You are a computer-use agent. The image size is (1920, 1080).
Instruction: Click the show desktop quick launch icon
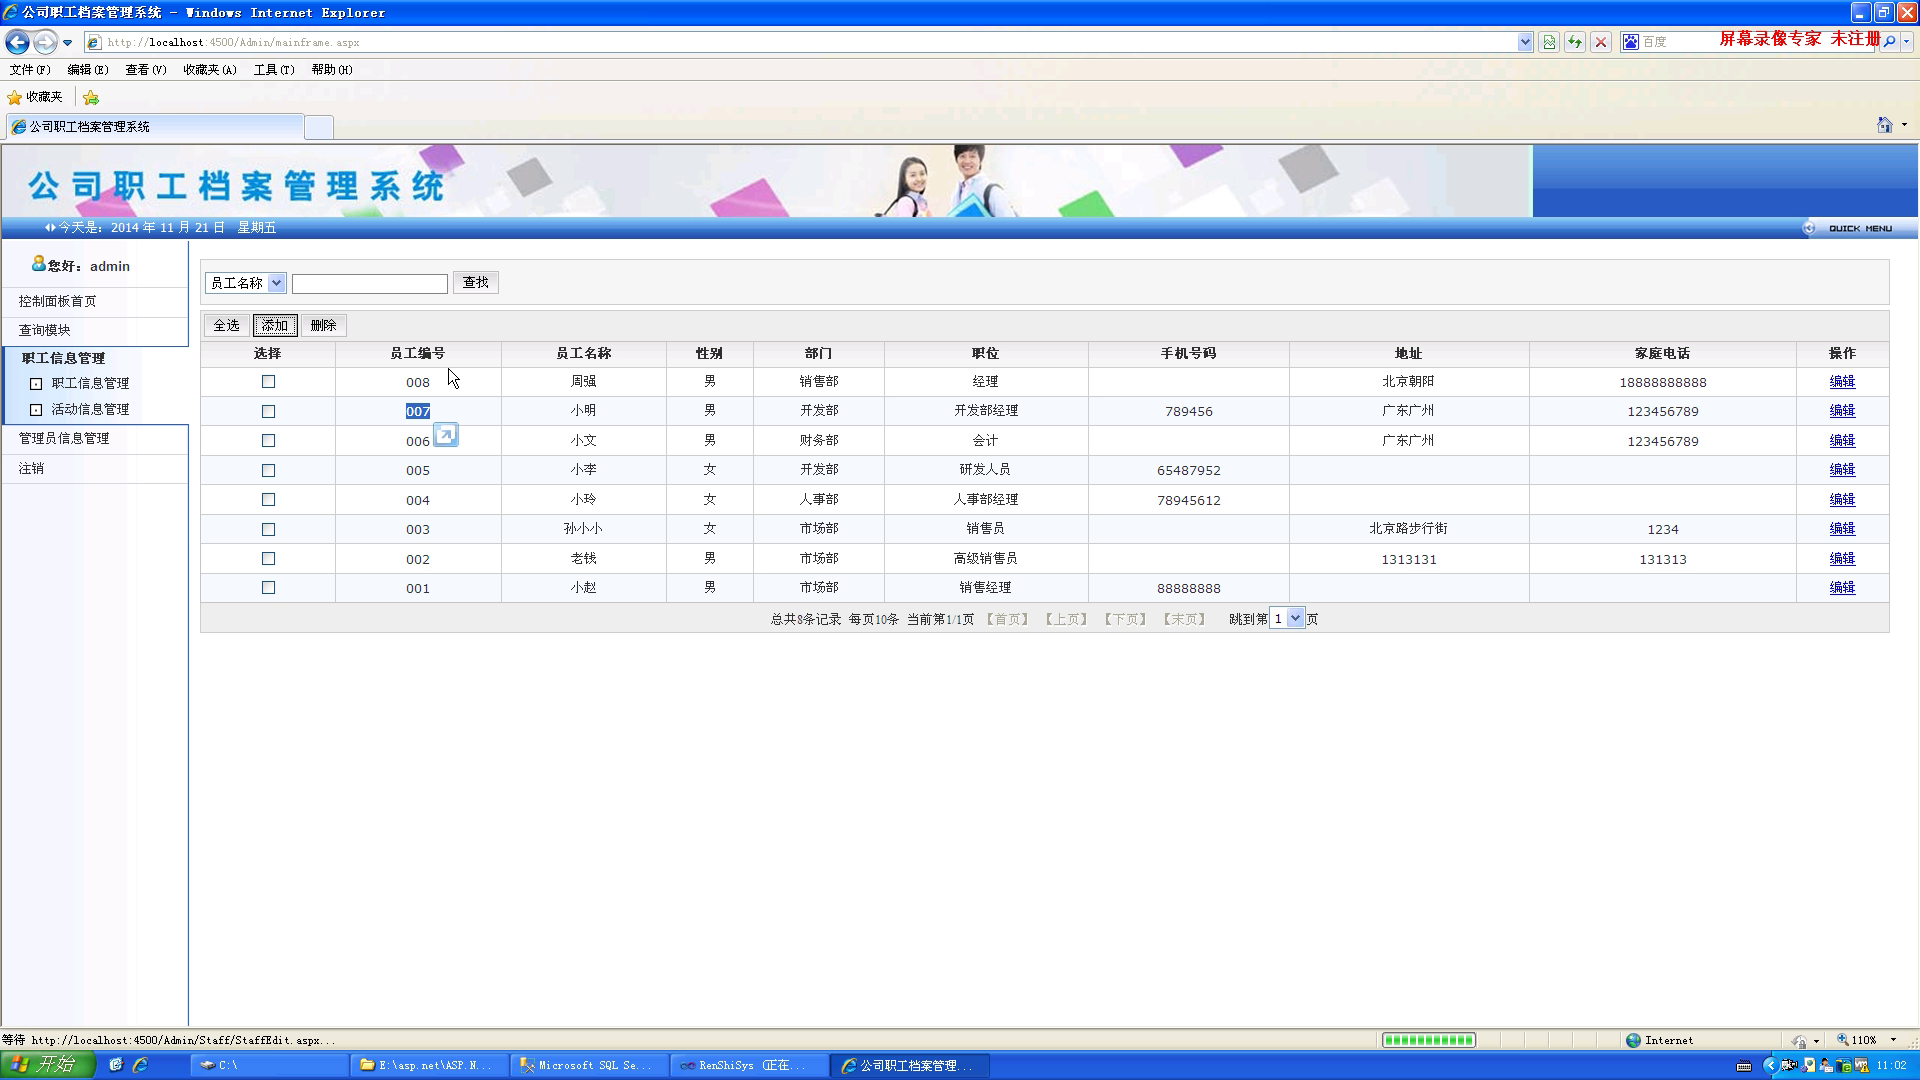pos(115,1065)
